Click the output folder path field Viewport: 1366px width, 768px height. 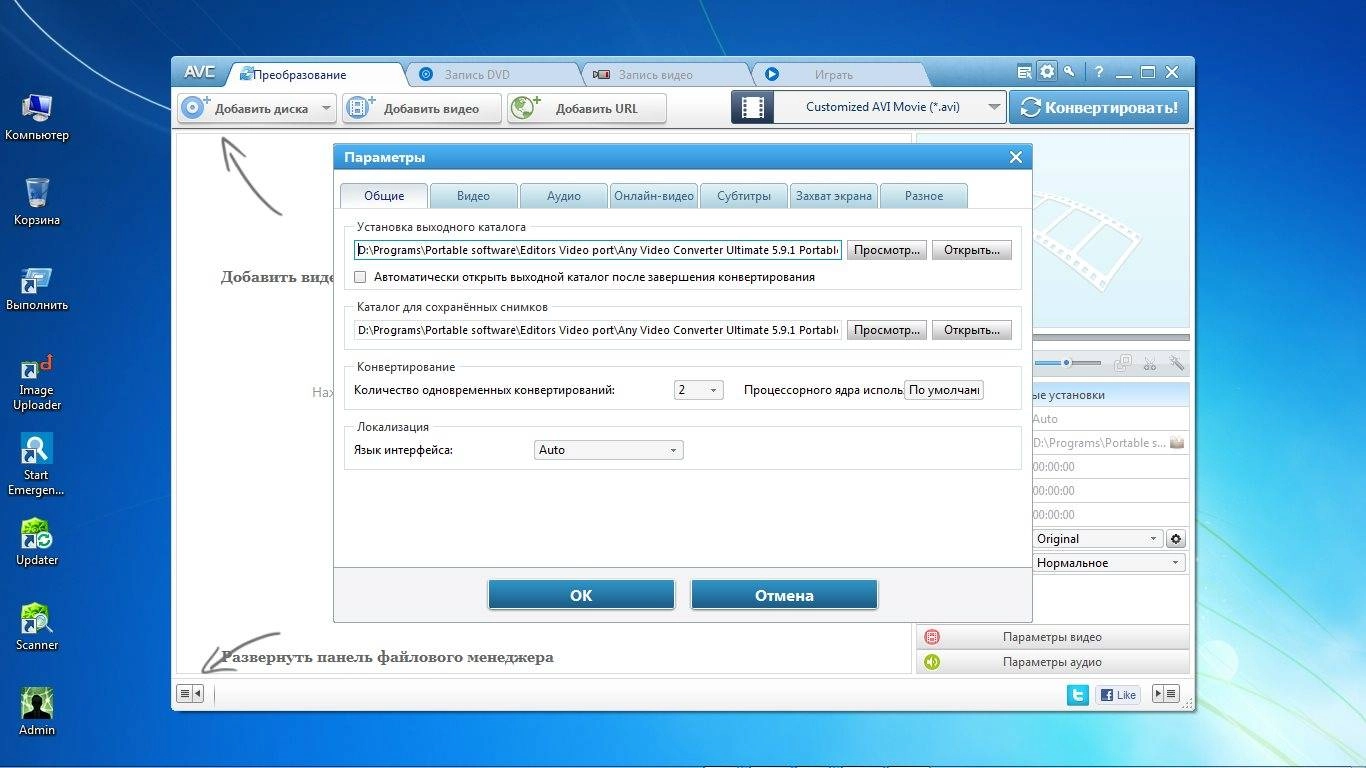pos(598,250)
